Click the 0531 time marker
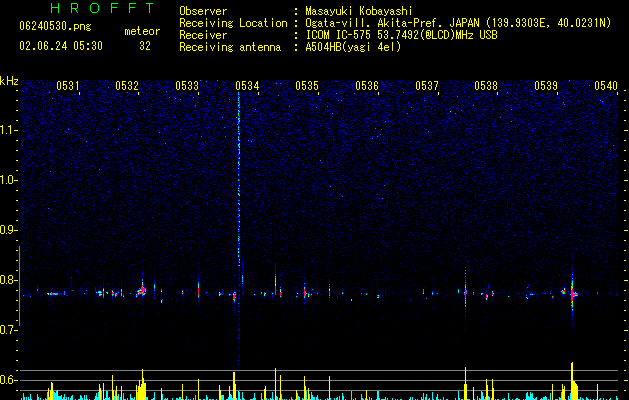The height and width of the screenshot is (400, 629). tap(67, 86)
